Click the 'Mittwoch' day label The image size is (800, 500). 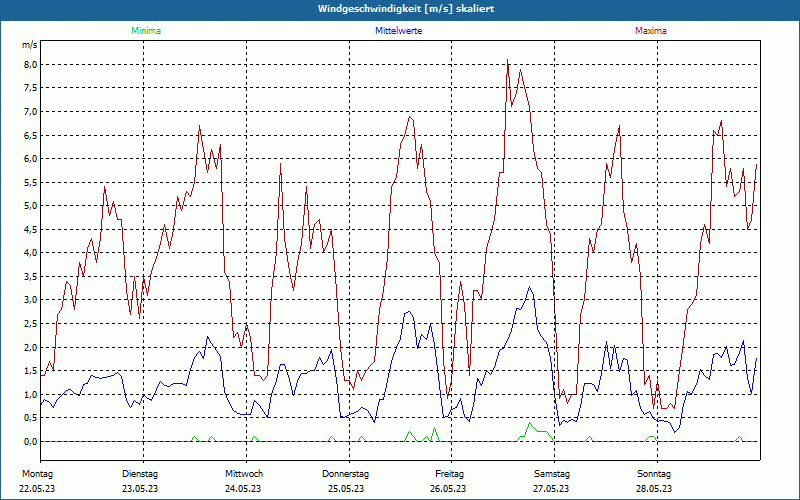(244, 474)
